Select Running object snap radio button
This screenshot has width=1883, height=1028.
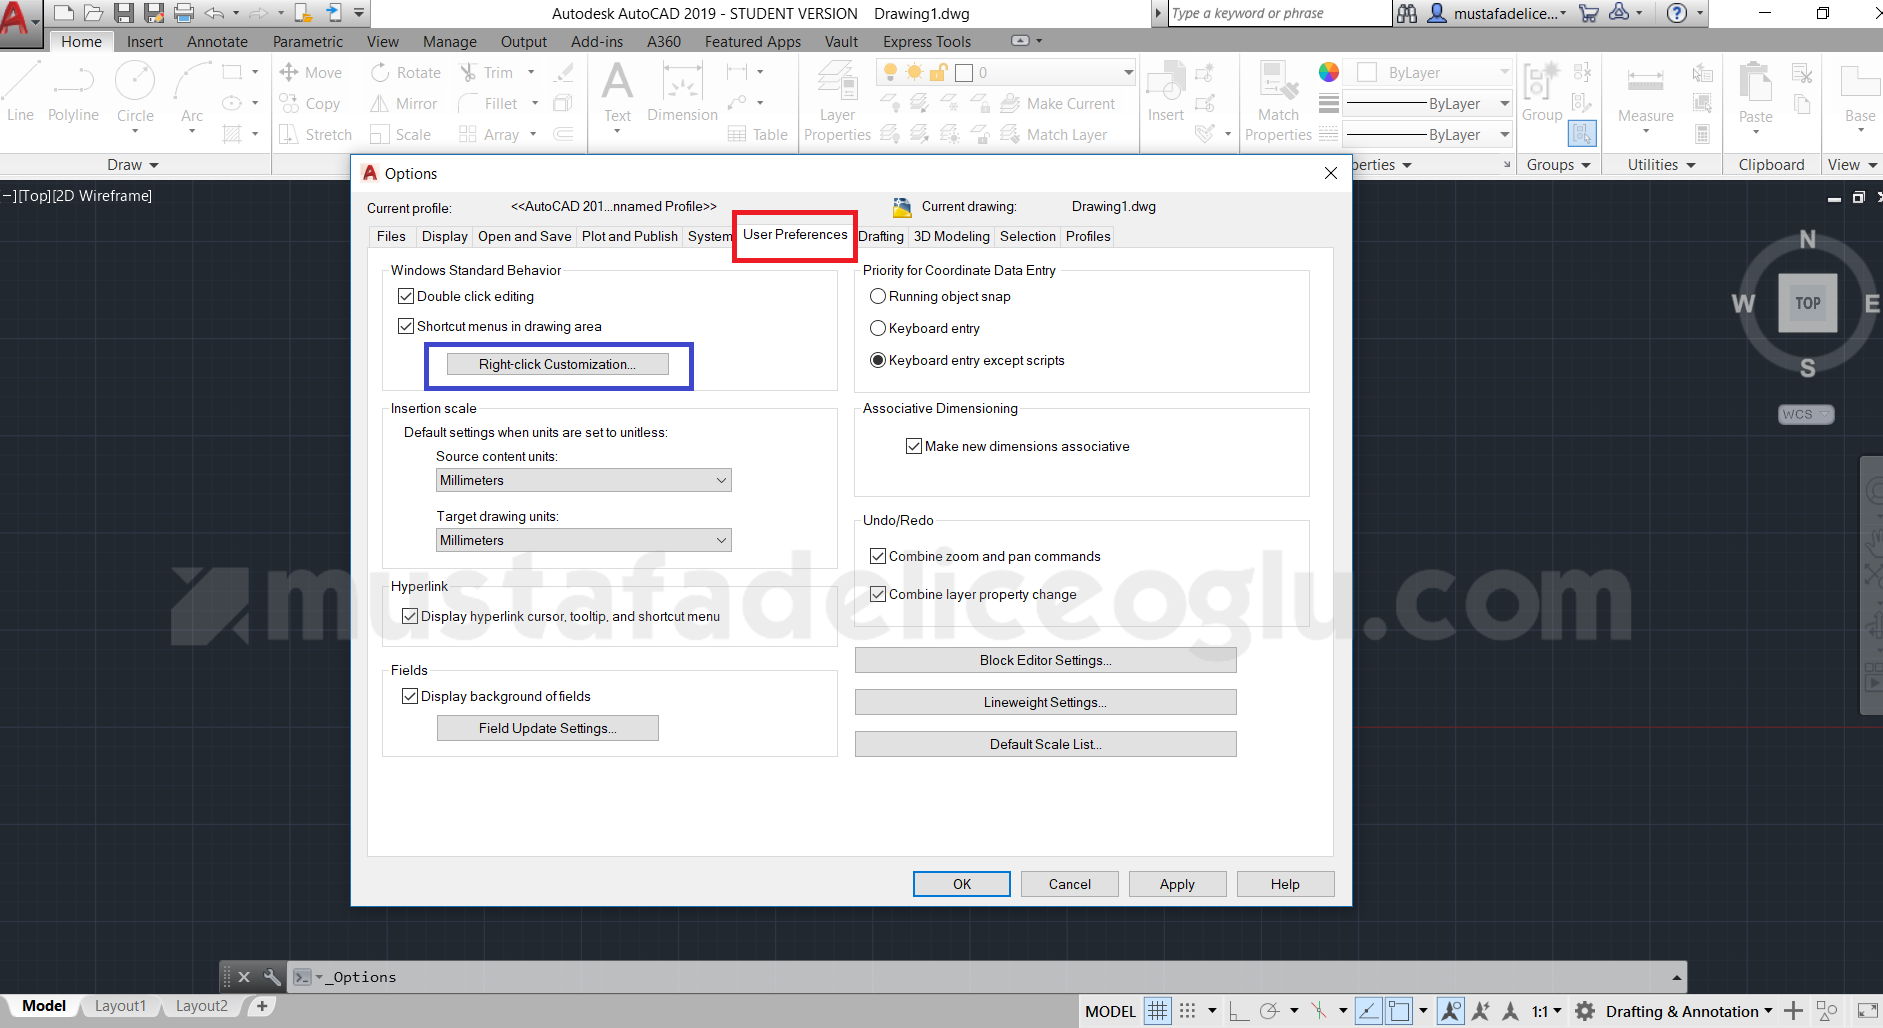point(878,296)
